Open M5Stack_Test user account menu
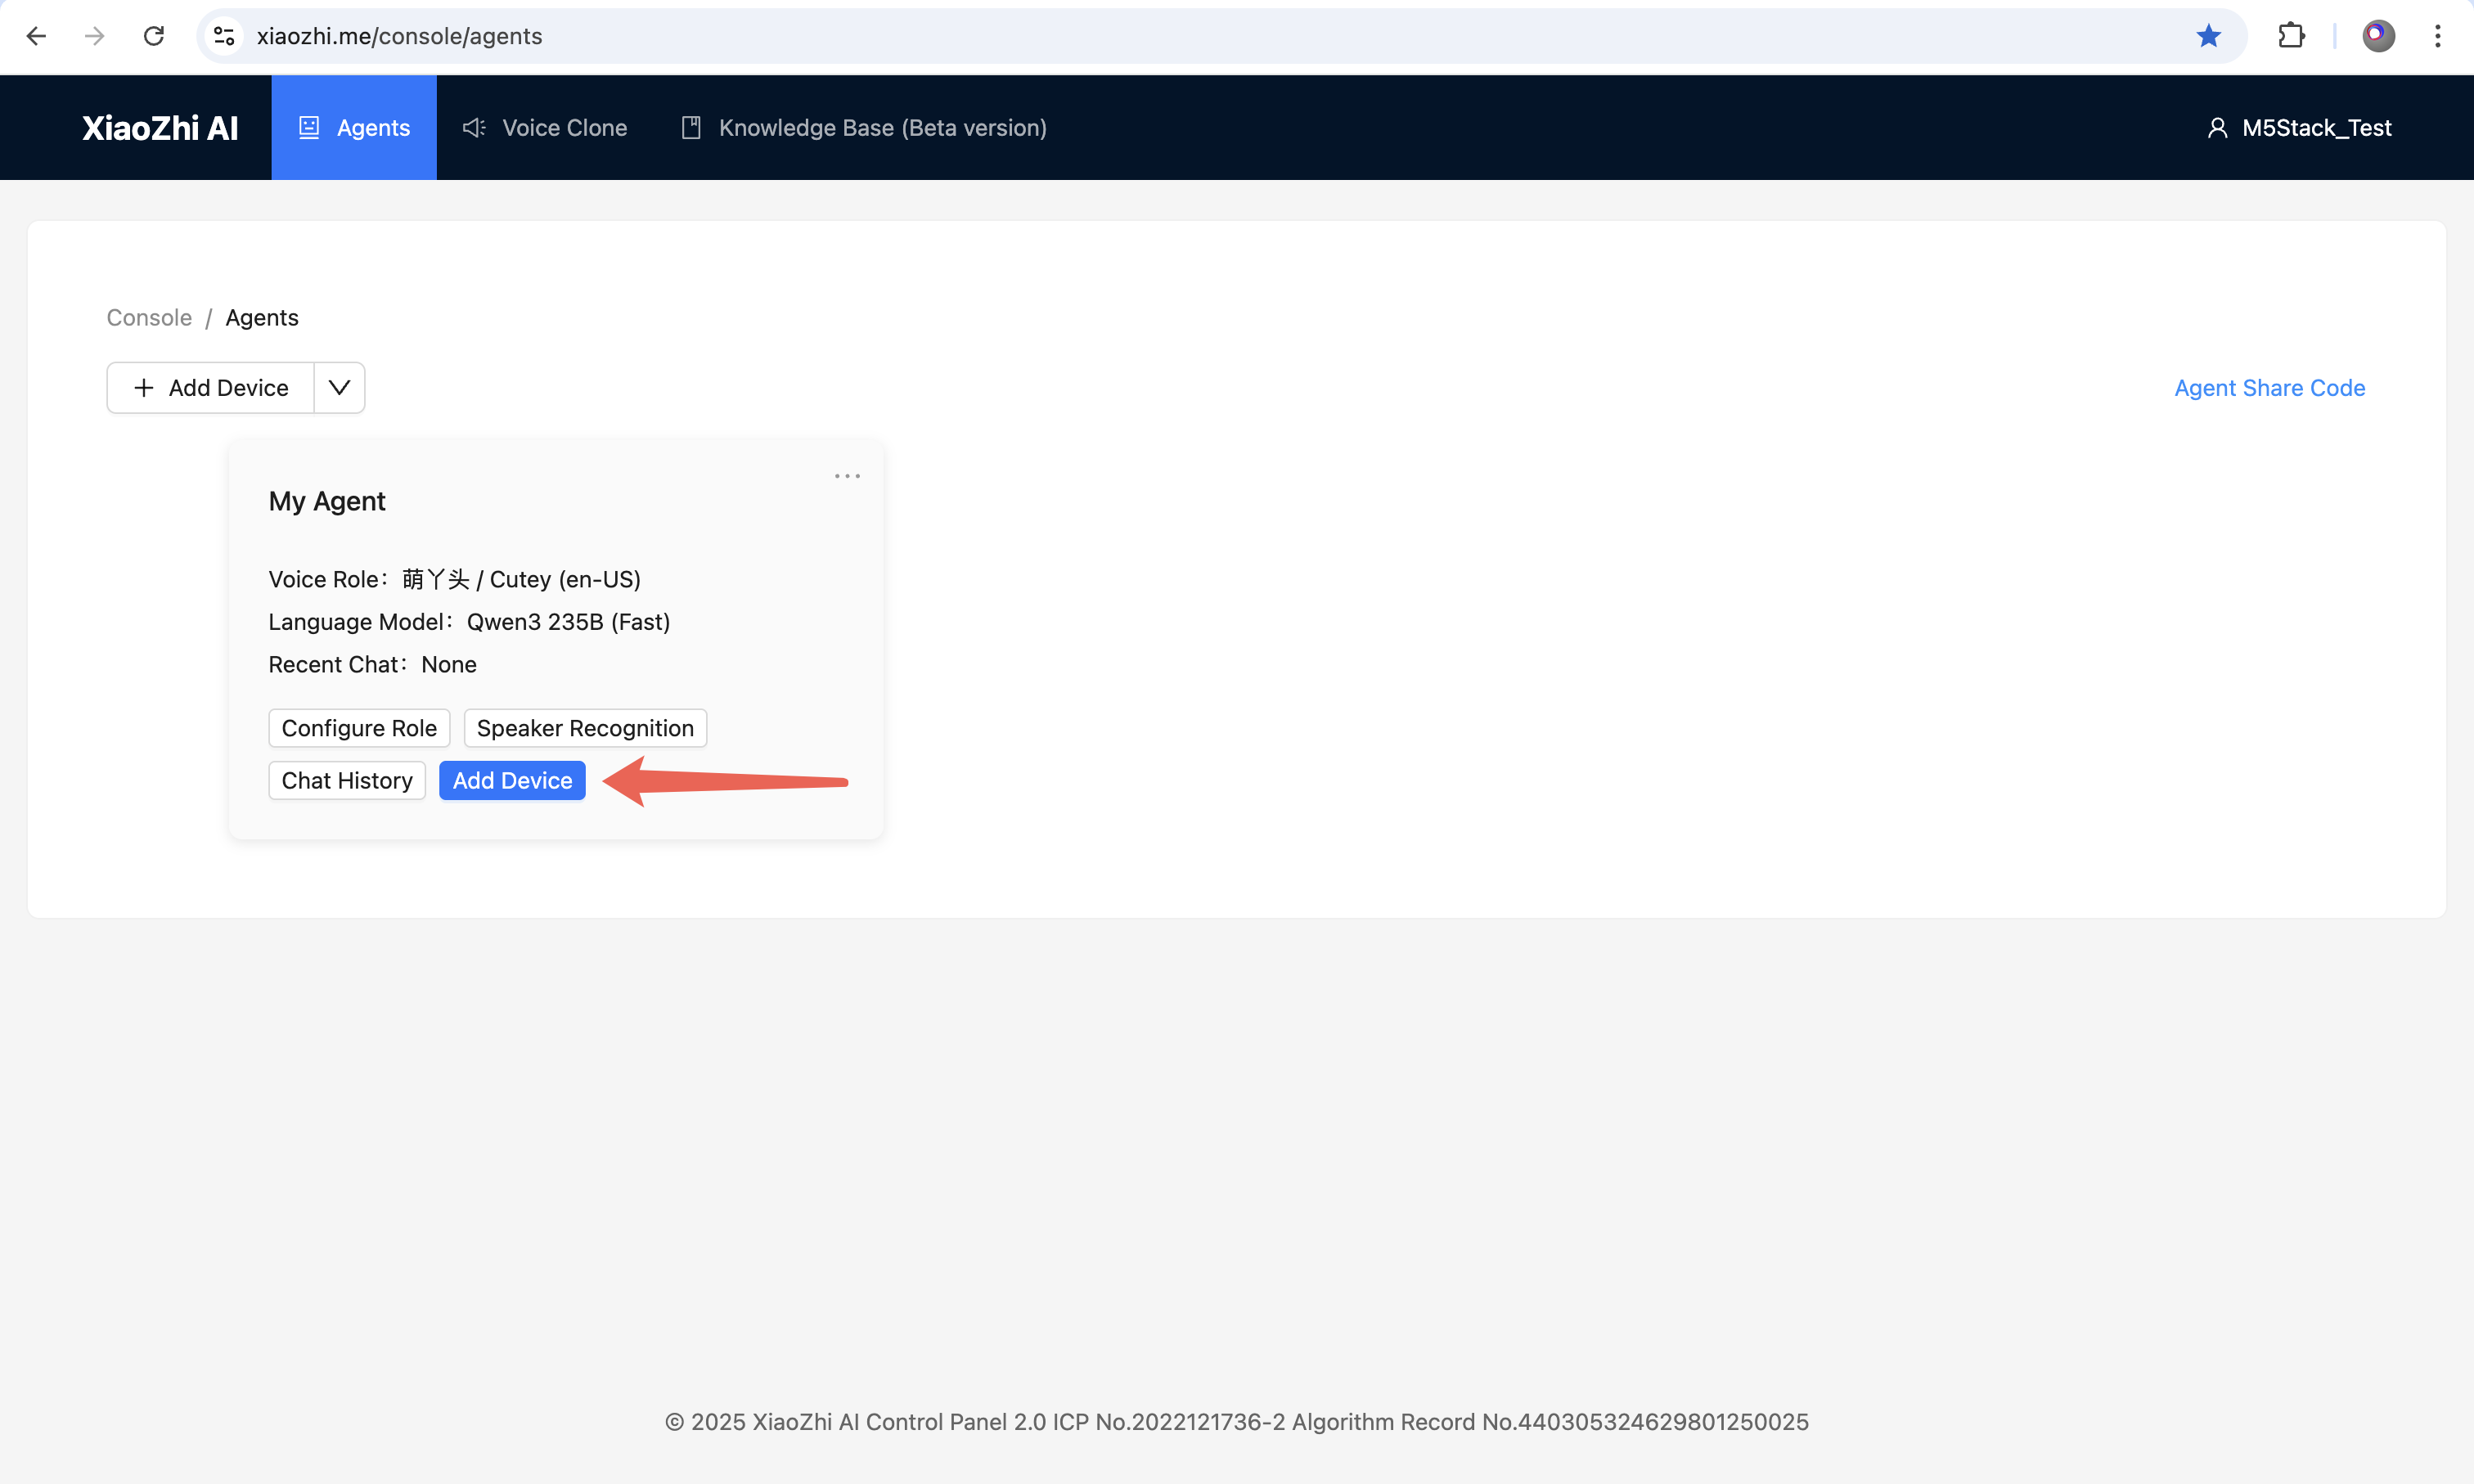Screen dimensions: 2474x1484 click(x=2299, y=128)
